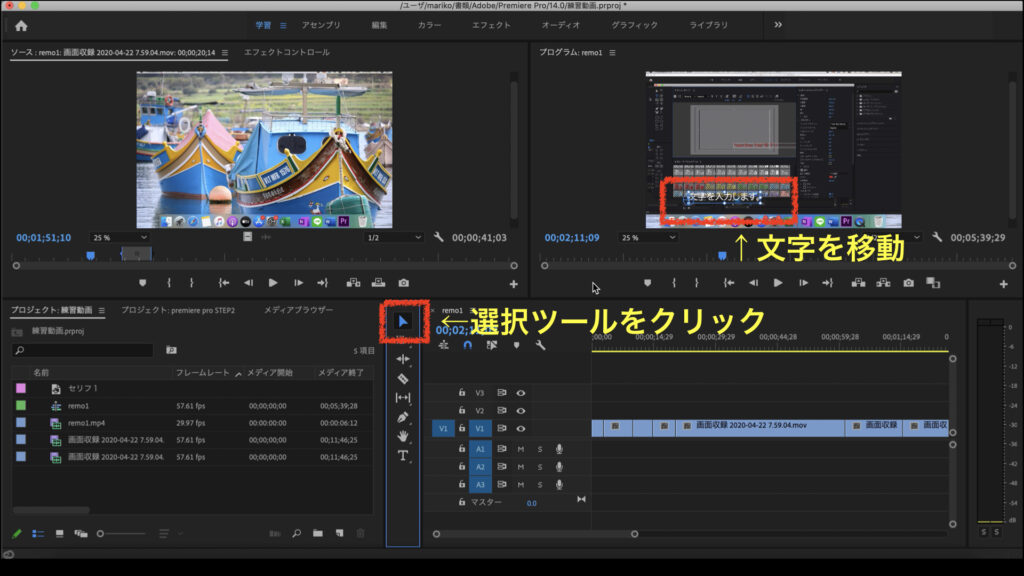Toggle V3 track visibility eye
The width and height of the screenshot is (1024, 576).
pyautogui.click(x=520, y=393)
